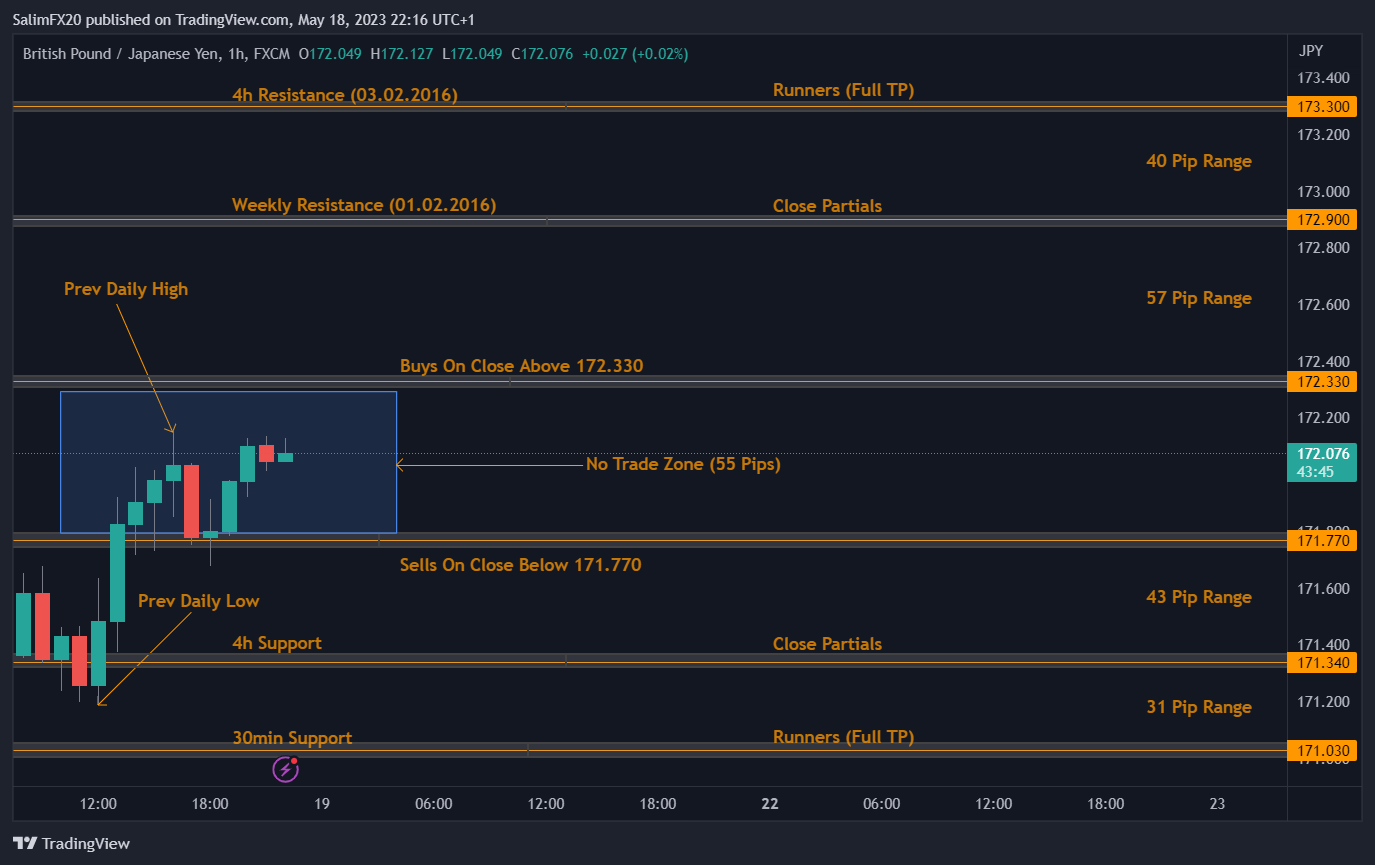Select the green 172.076 current price label
Viewport: 1375px width, 865px height.
1323,454
